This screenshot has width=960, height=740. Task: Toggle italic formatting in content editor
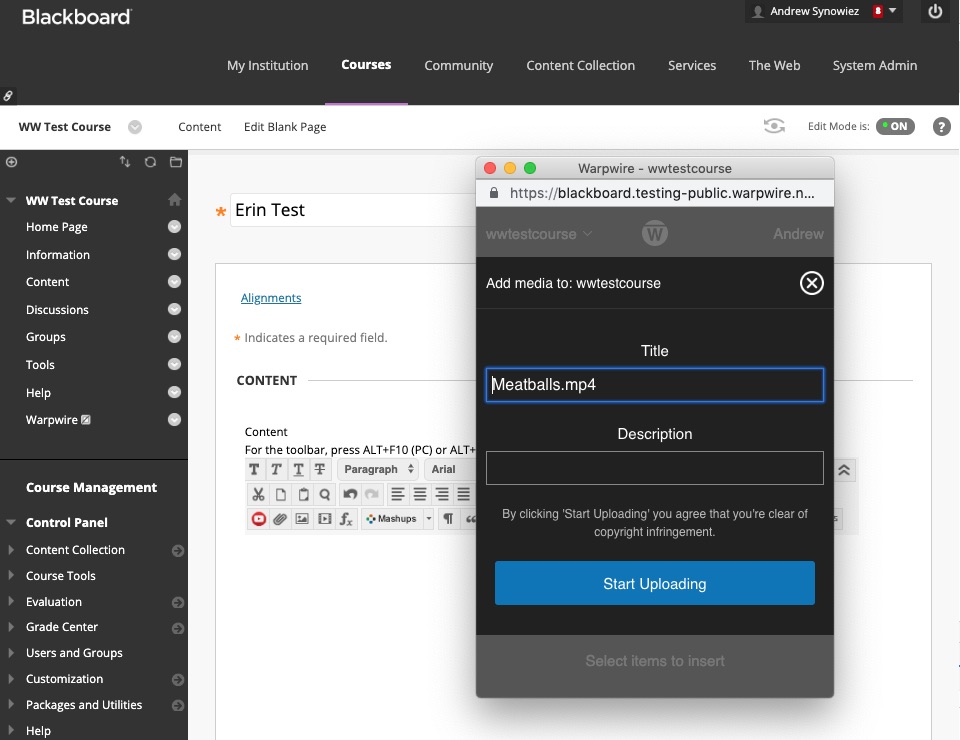pyautogui.click(x=276, y=469)
